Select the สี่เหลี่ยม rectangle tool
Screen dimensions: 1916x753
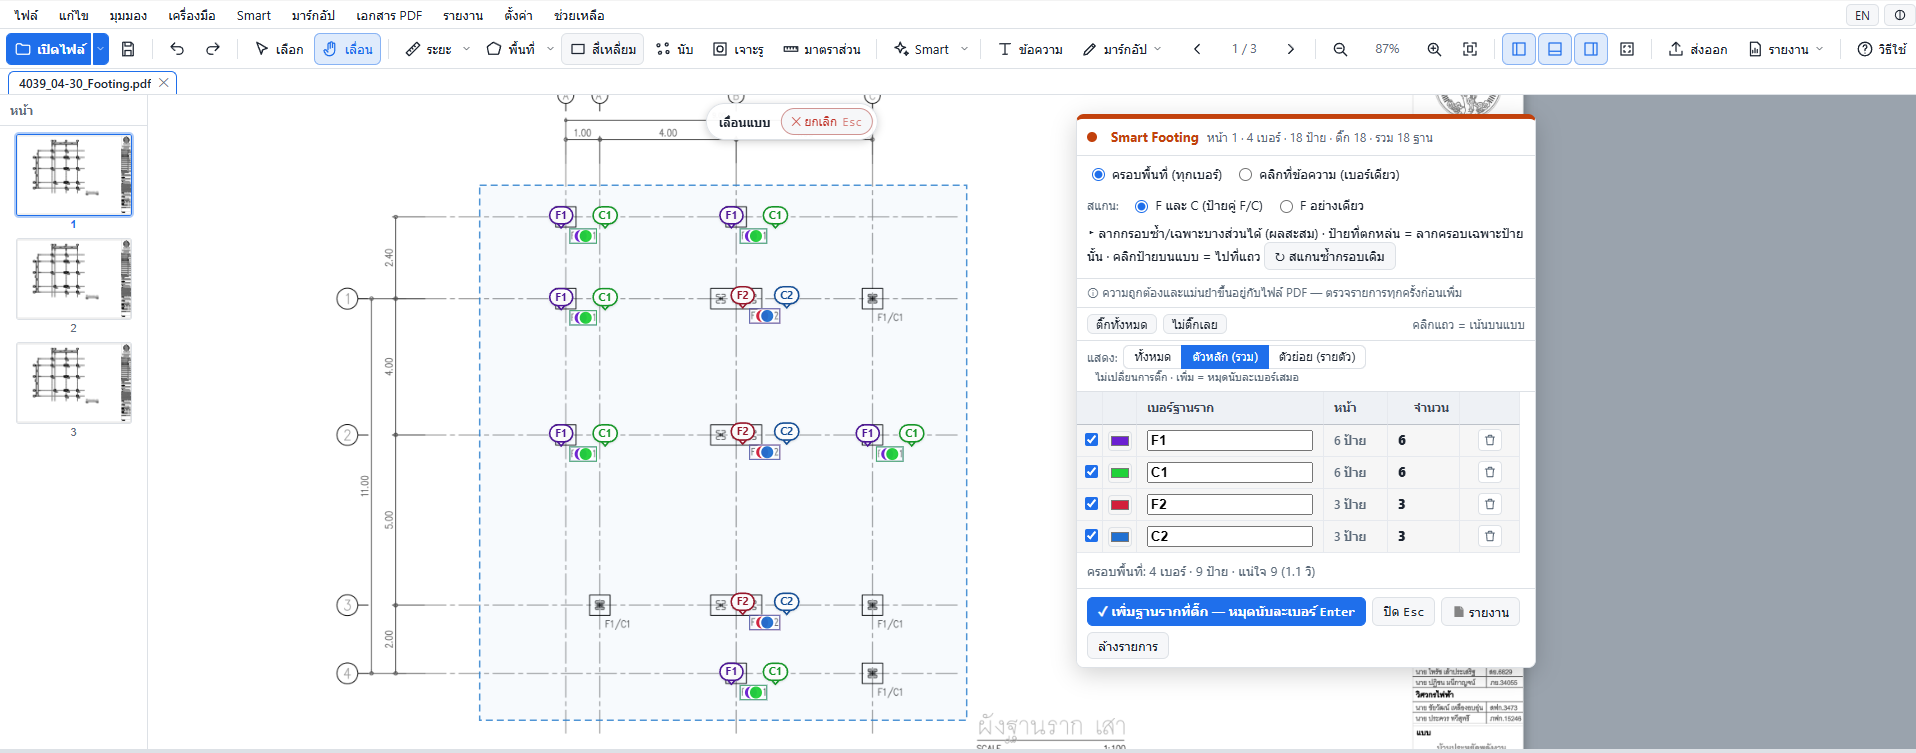pos(603,49)
